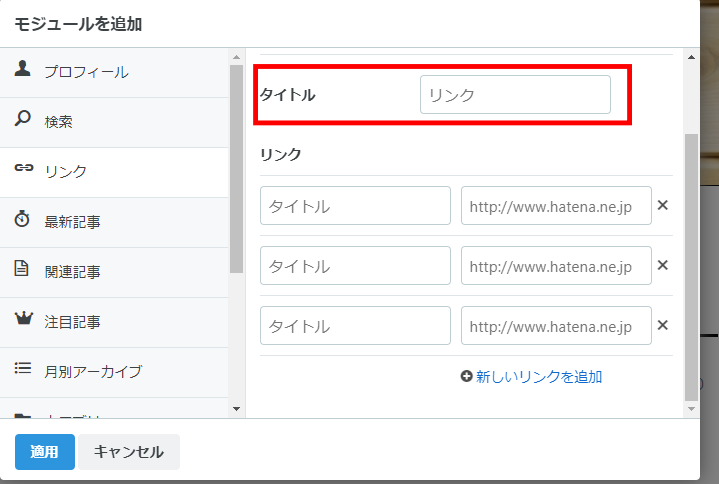Choose the リンク module
The width and height of the screenshot is (719, 484).
114,172
